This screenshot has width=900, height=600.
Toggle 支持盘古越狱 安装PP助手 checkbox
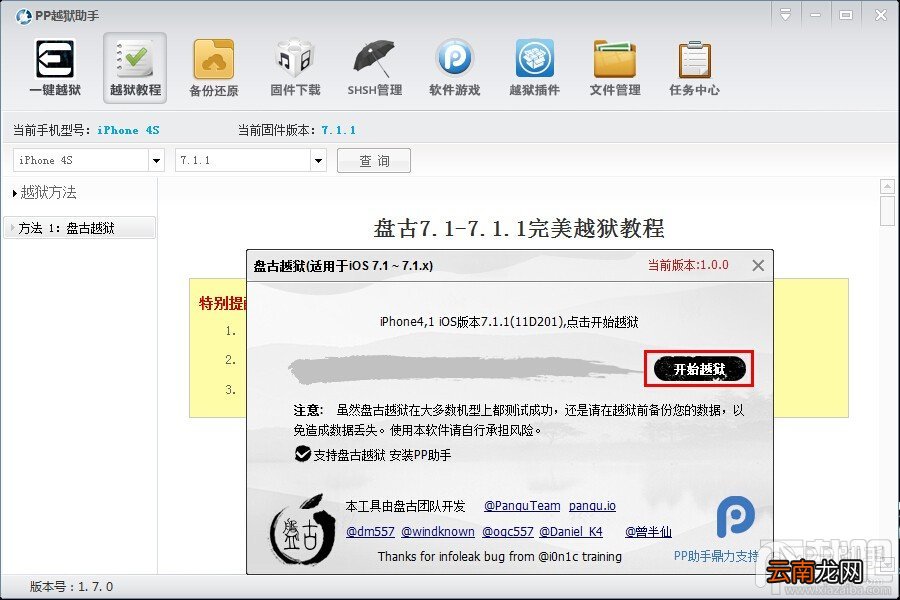click(x=302, y=454)
